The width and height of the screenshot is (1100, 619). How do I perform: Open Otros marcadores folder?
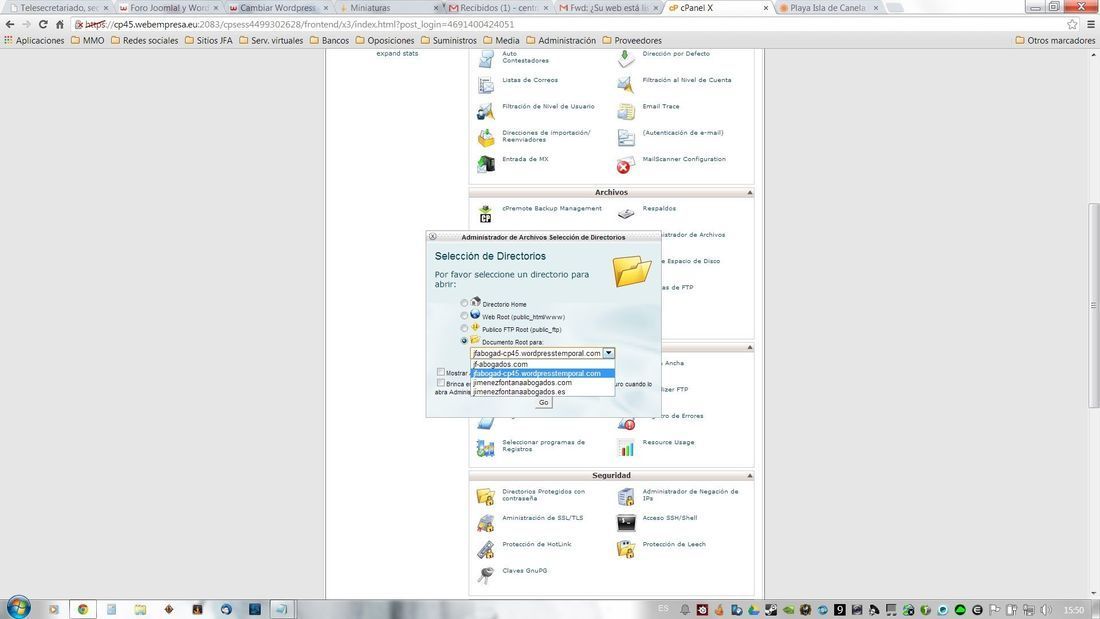[x=1055, y=40]
